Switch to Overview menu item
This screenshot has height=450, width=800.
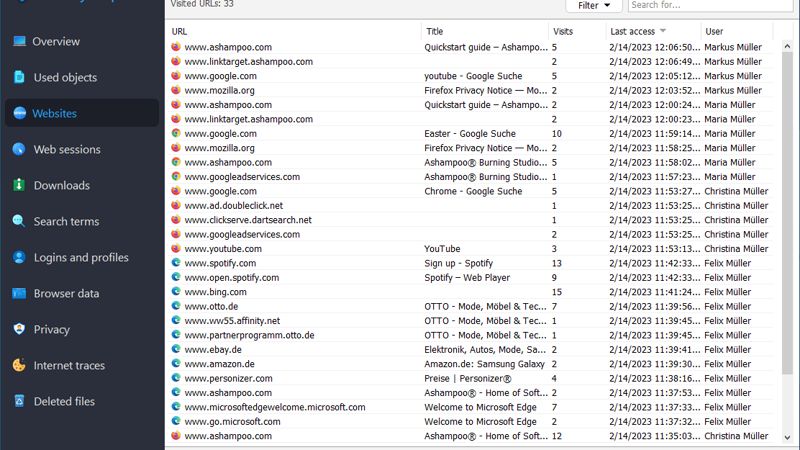[x=56, y=41]
